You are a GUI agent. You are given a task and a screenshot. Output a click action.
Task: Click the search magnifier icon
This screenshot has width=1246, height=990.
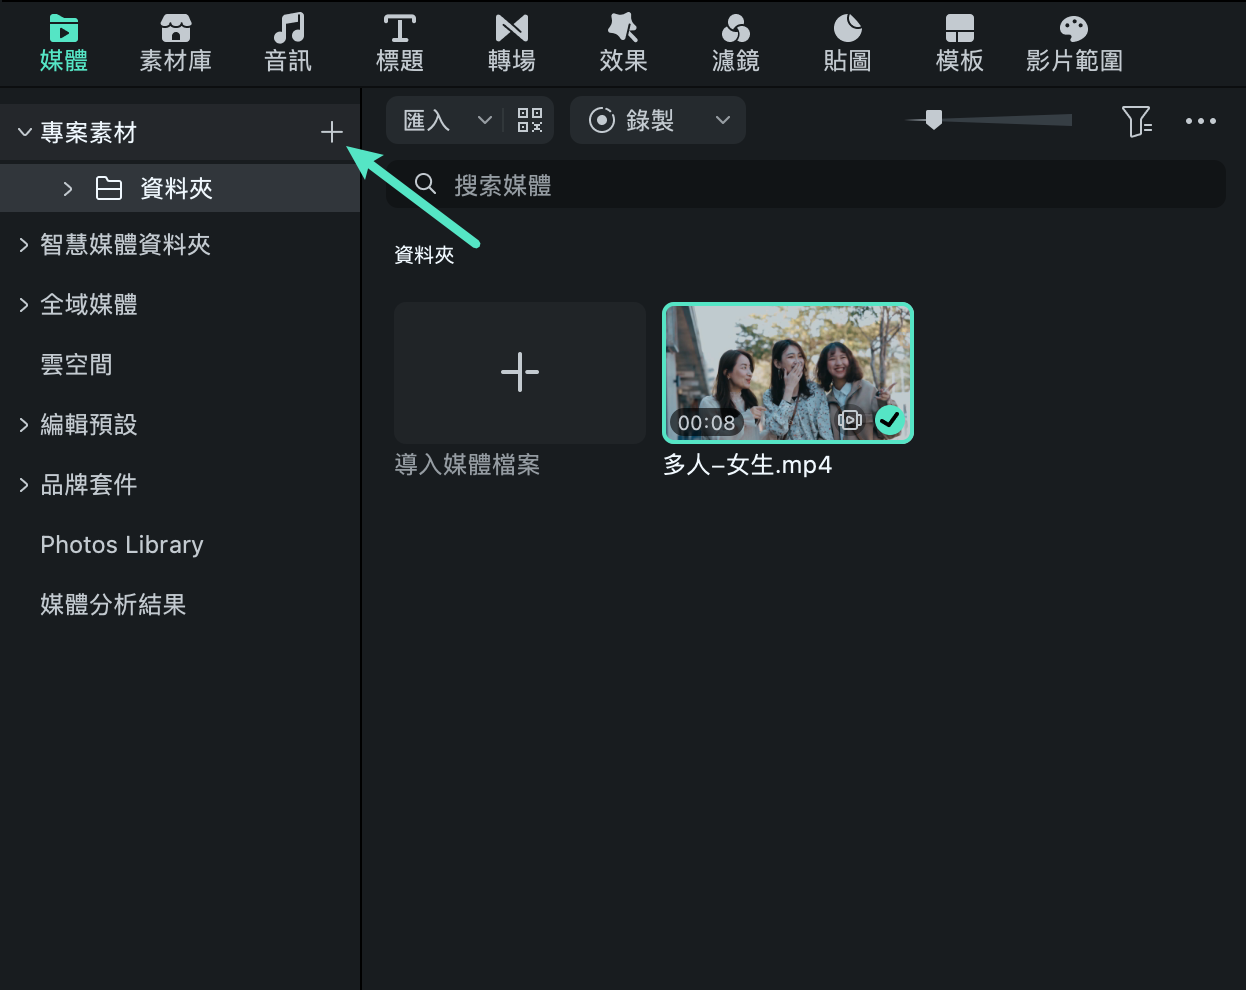pos(425,184)
